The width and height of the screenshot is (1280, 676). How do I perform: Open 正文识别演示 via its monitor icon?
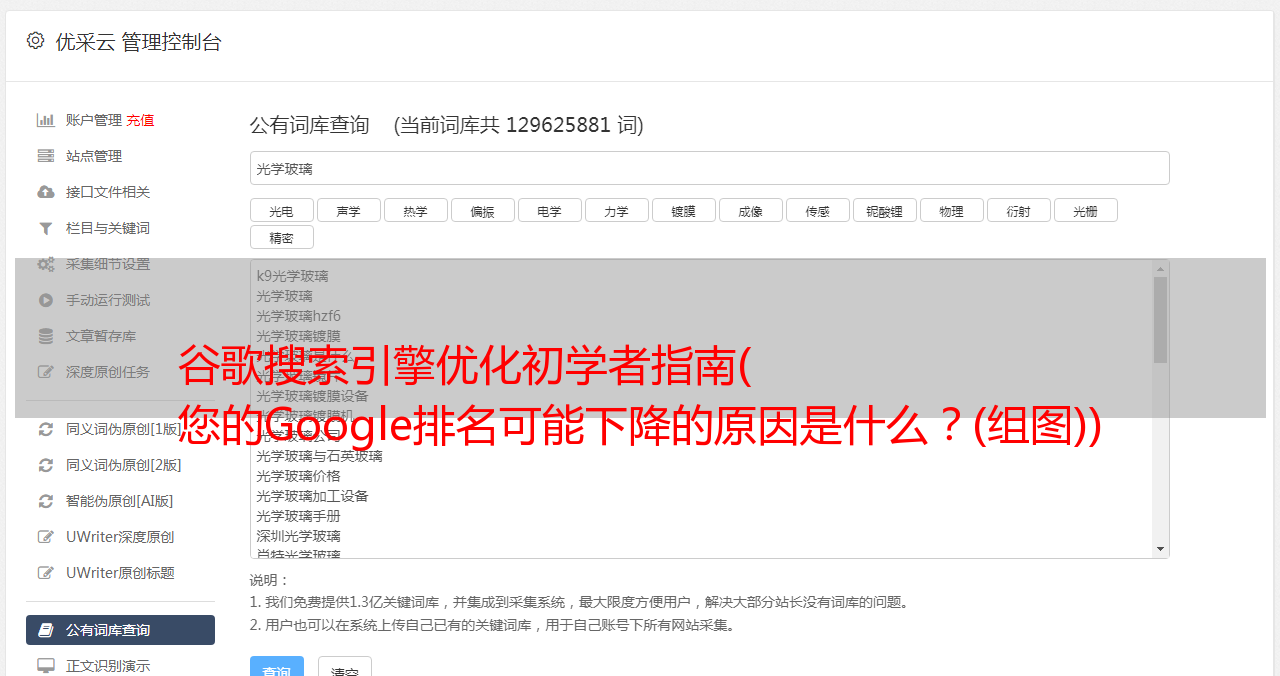point(46,666)
